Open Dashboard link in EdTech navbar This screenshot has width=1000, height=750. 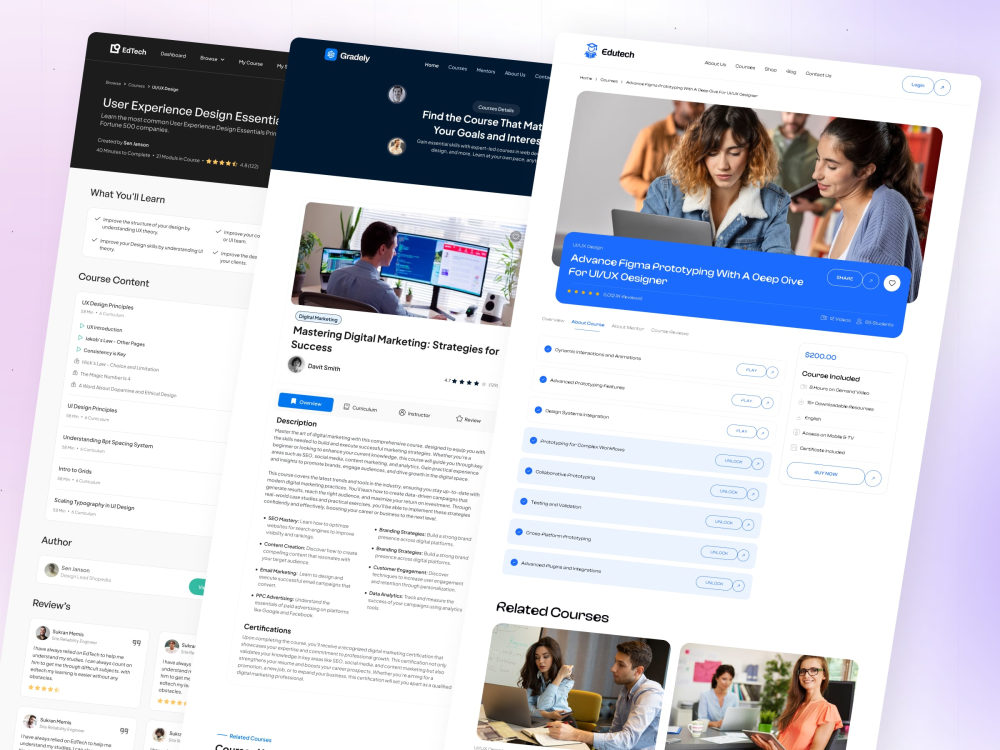173,55
